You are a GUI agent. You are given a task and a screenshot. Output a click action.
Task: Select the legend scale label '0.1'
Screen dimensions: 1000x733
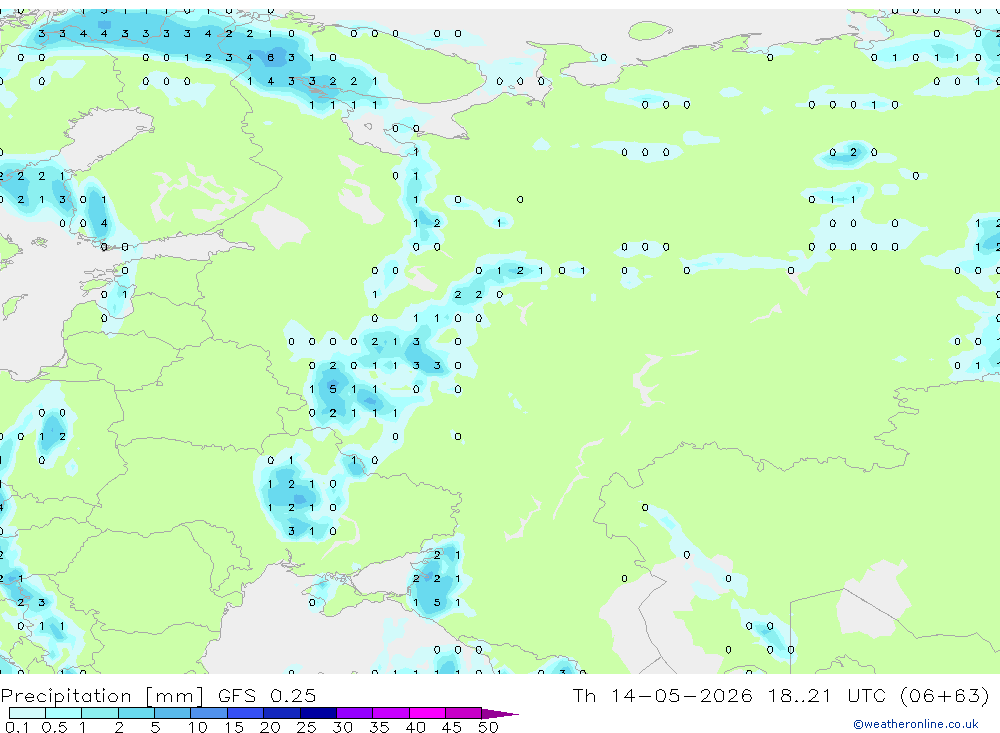click(17, 727)
